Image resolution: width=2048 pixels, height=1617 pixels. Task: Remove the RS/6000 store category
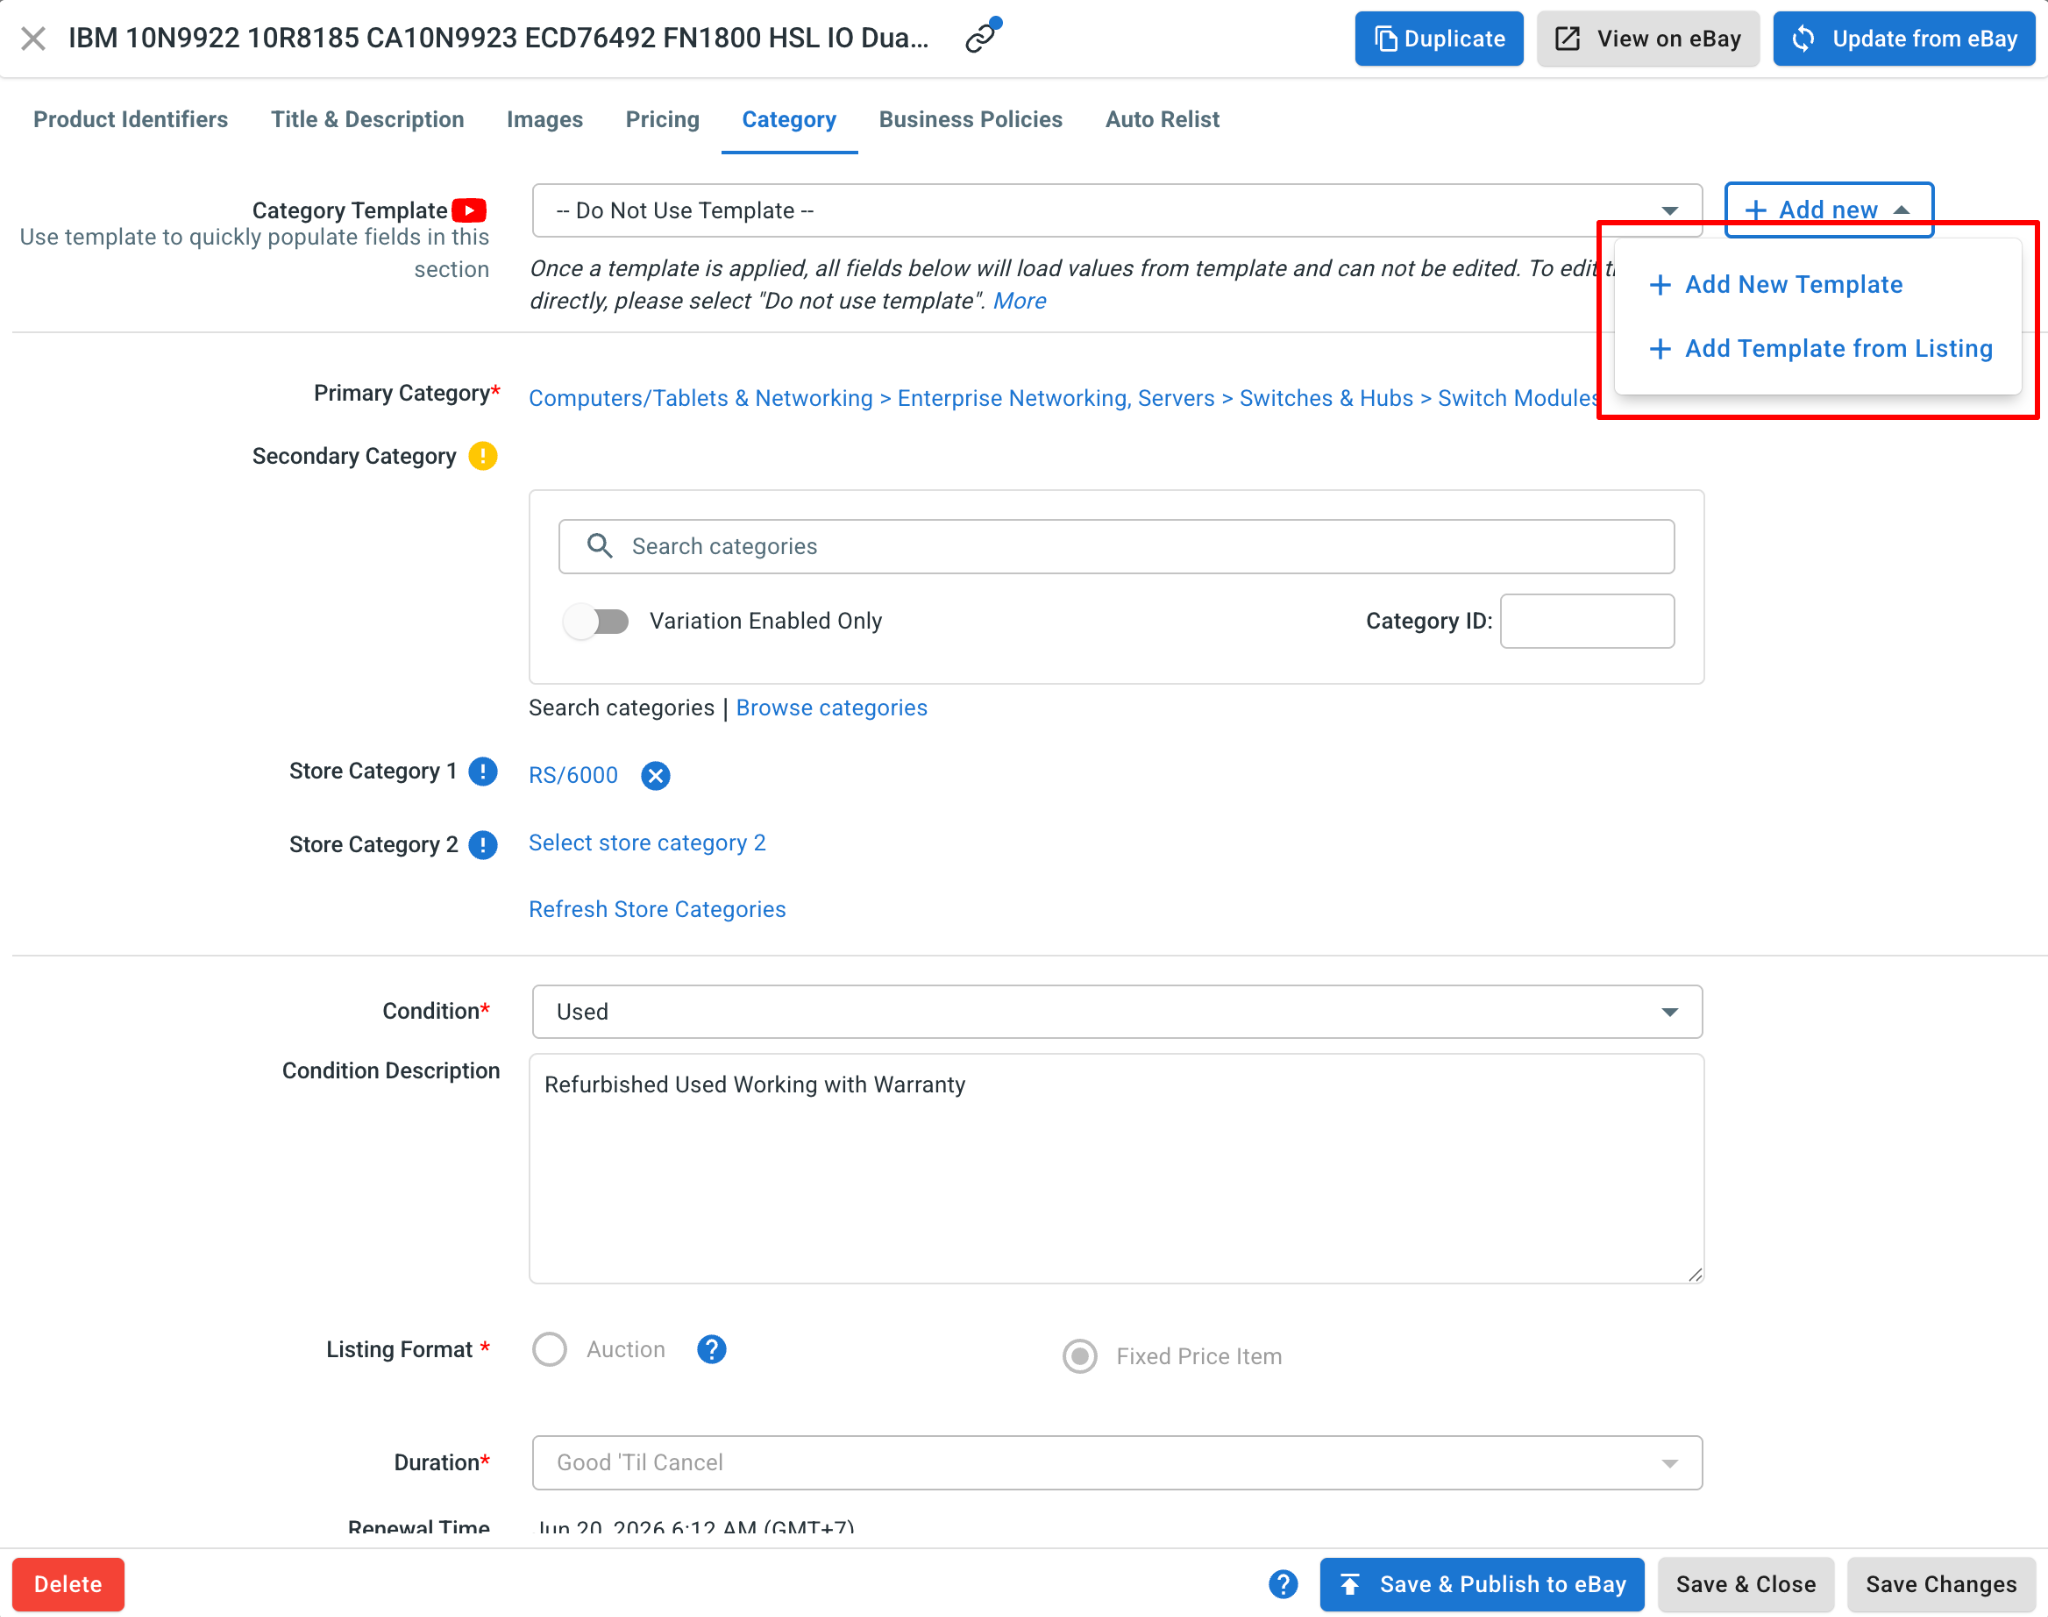click(655, 776)
